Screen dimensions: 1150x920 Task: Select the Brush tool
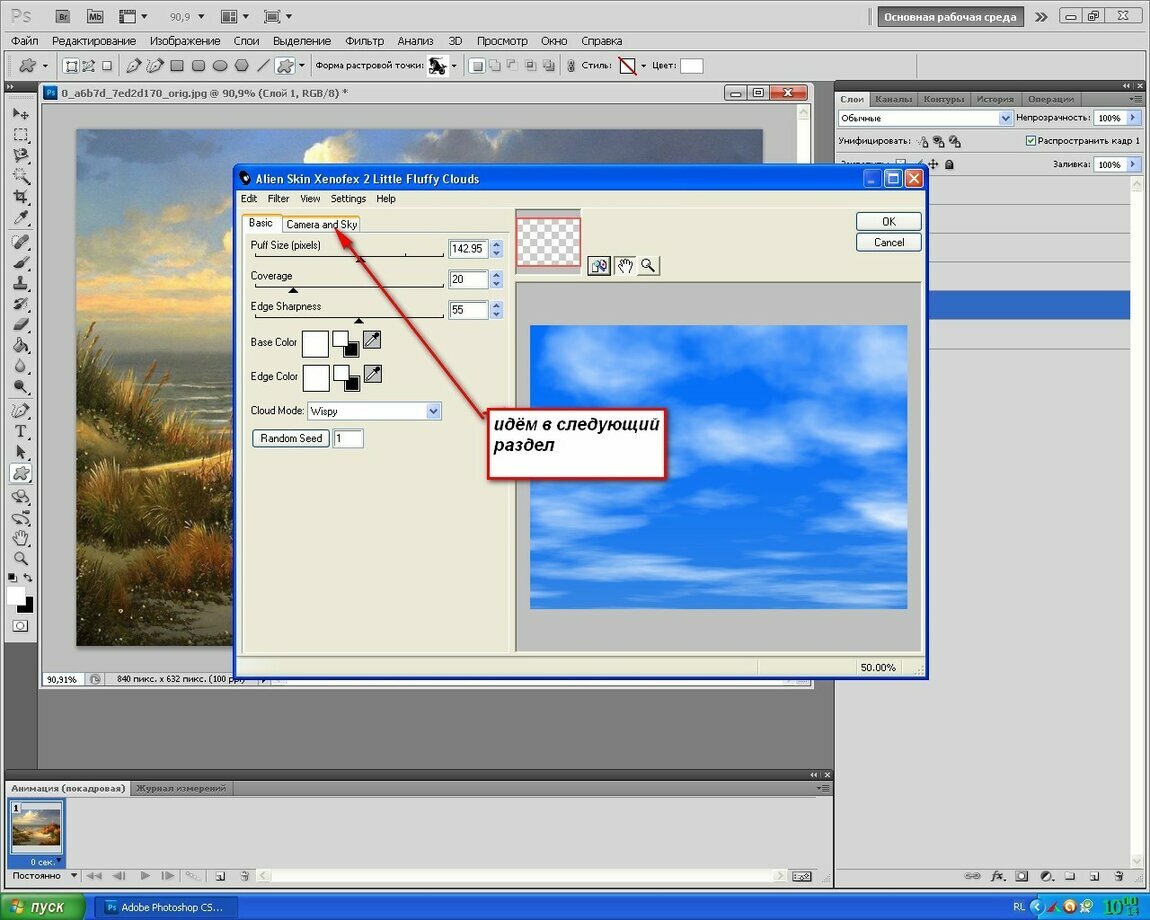(21, 262)
